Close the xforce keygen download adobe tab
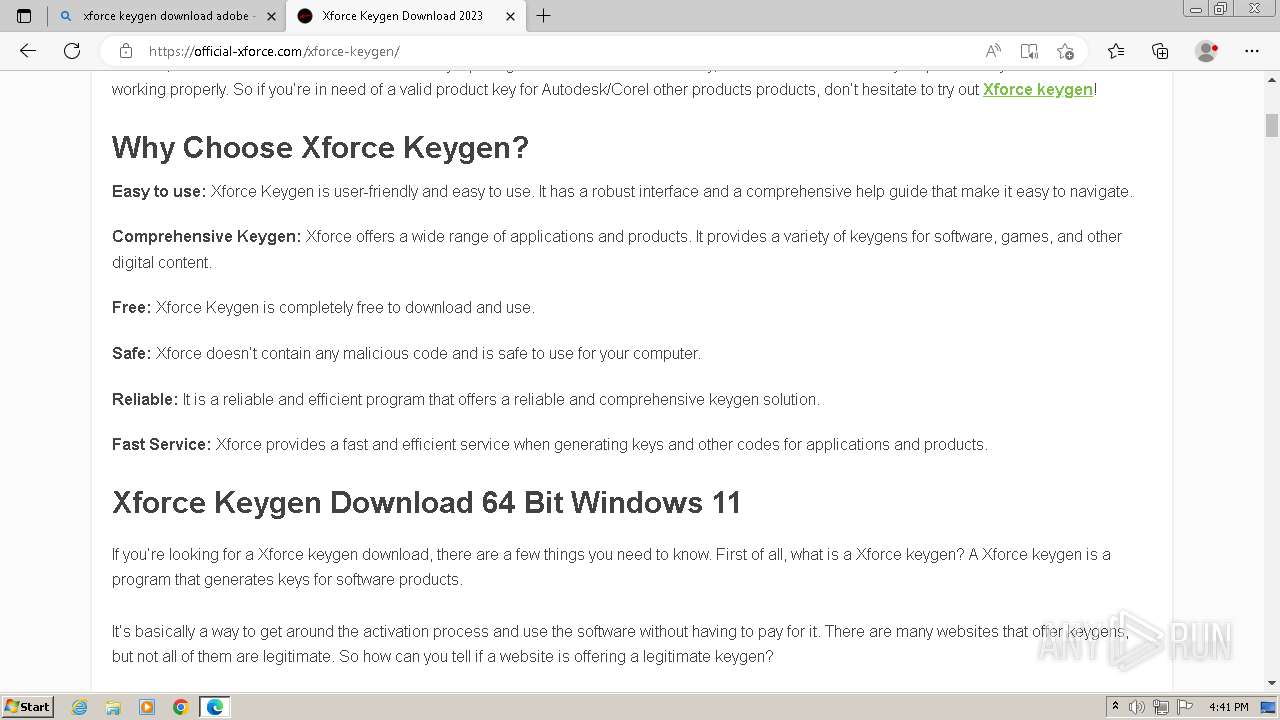 (271, 16)
